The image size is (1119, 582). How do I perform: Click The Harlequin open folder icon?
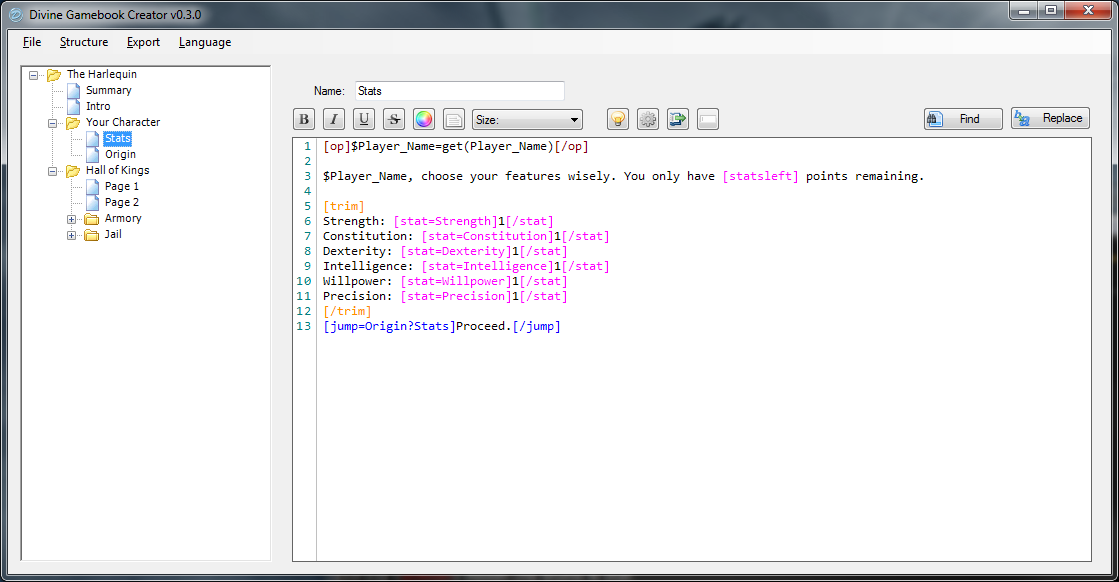point(54,75)
